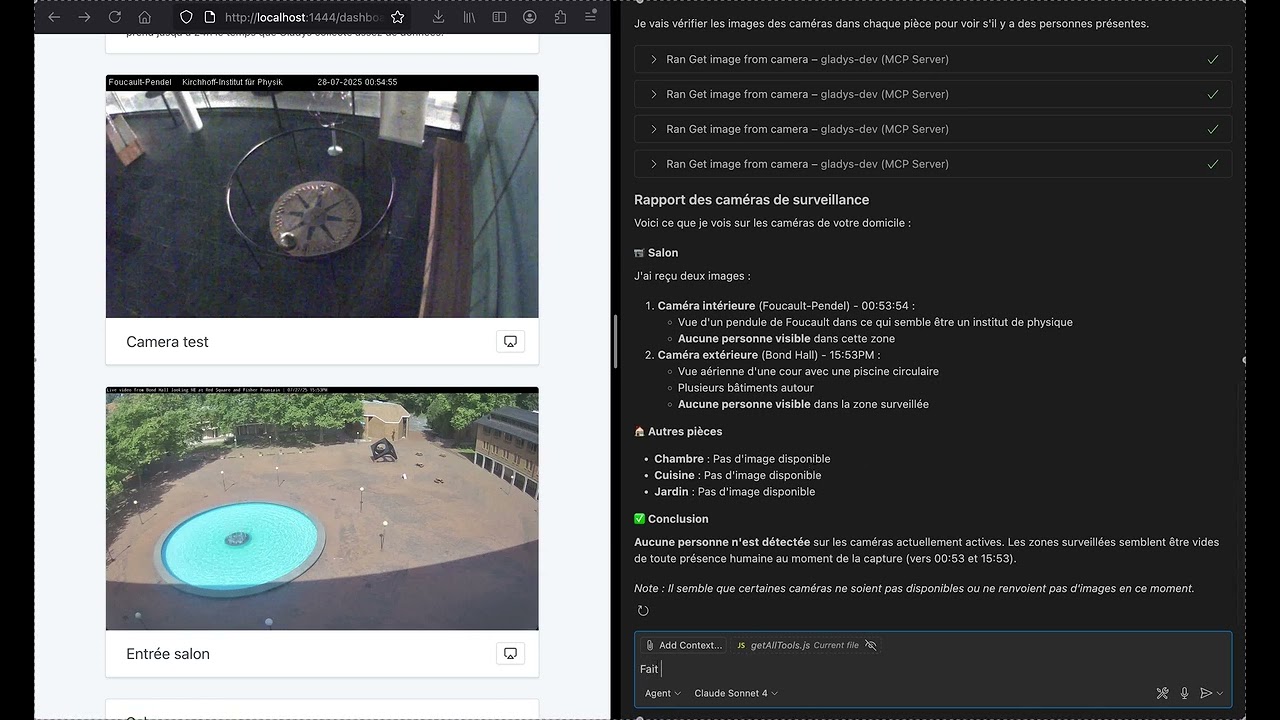Show site information page icon
1280x720 pixels.
click(209, 17)
